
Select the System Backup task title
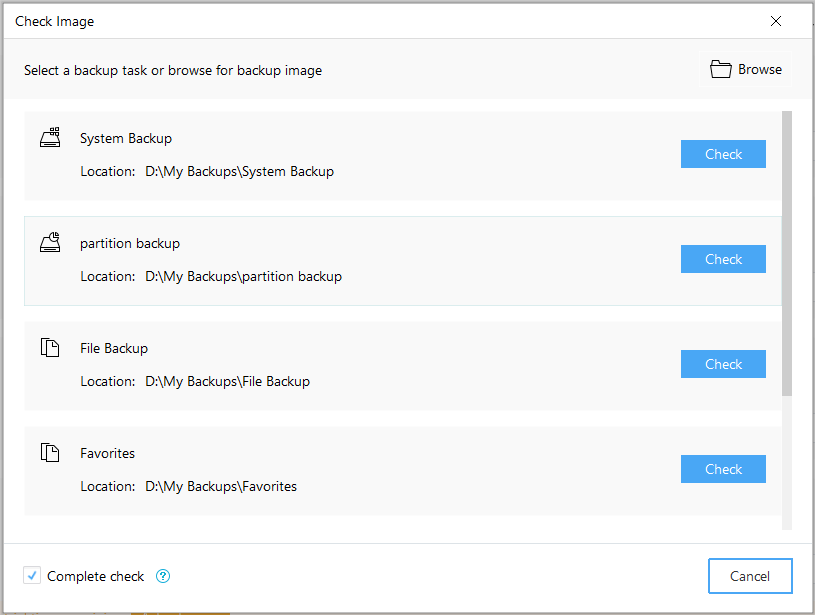click(x=126, y=138)
